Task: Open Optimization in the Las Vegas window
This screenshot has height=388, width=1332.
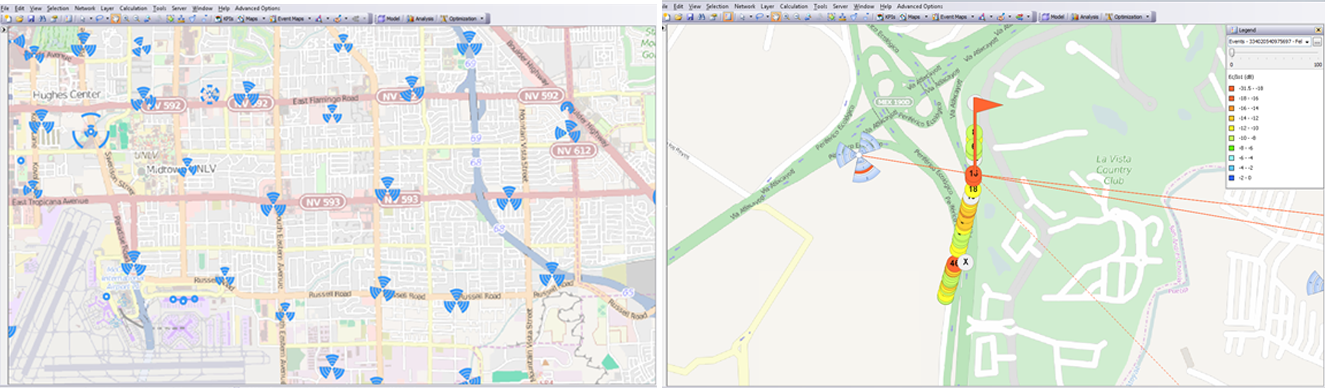Action: coord(464,18)
